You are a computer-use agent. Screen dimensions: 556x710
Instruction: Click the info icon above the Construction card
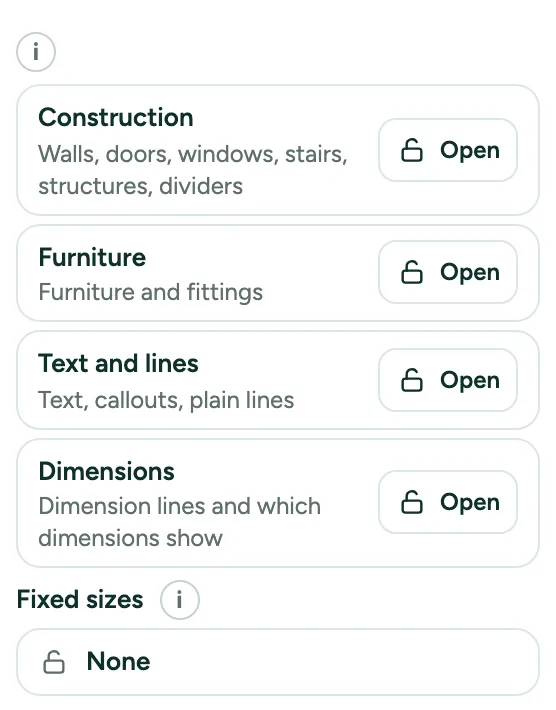(36, 52)
